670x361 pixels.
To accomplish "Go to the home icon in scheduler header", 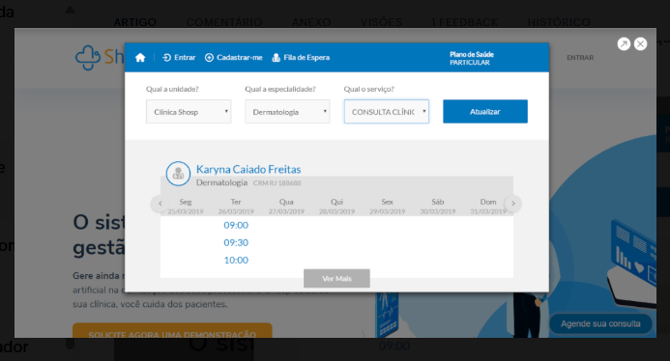I will (140, 58).
